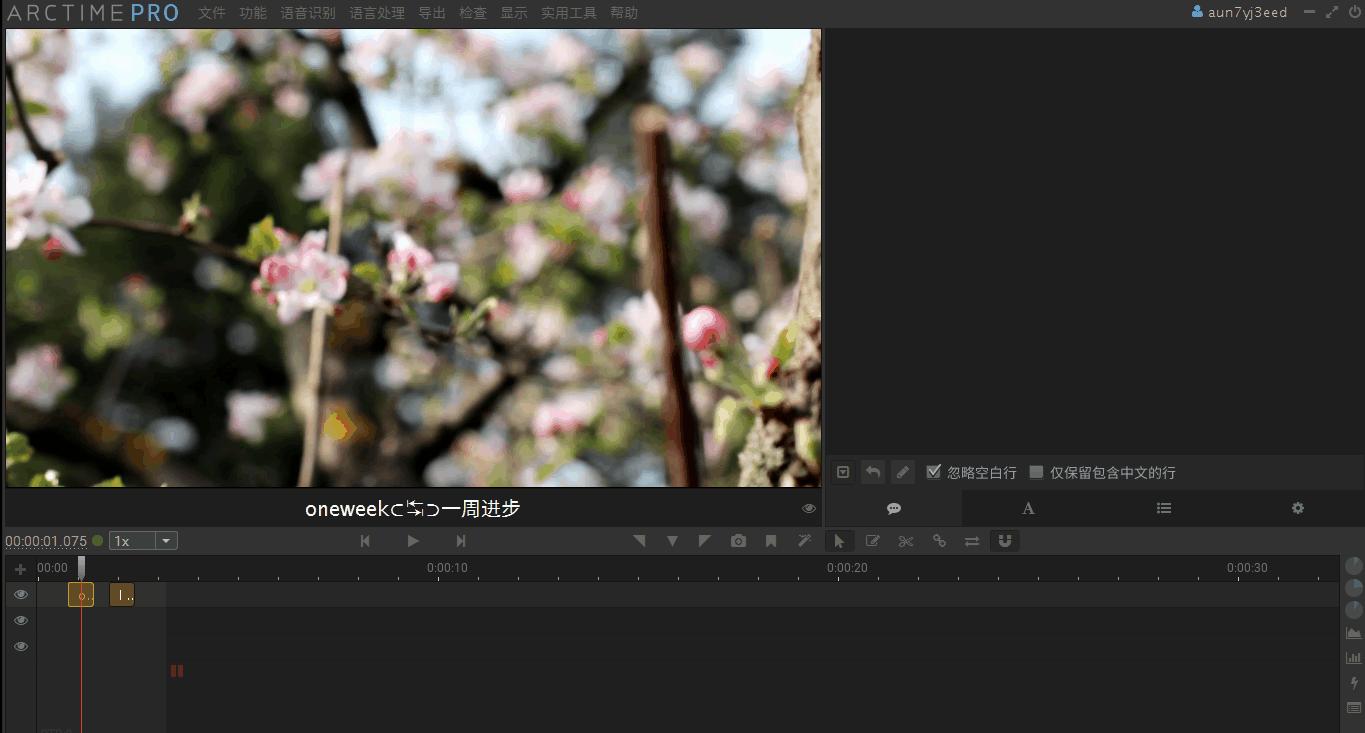Add a bookmark marker with bookmark icon
Viewport: 1365px width, 733px height.
point(771,541)
